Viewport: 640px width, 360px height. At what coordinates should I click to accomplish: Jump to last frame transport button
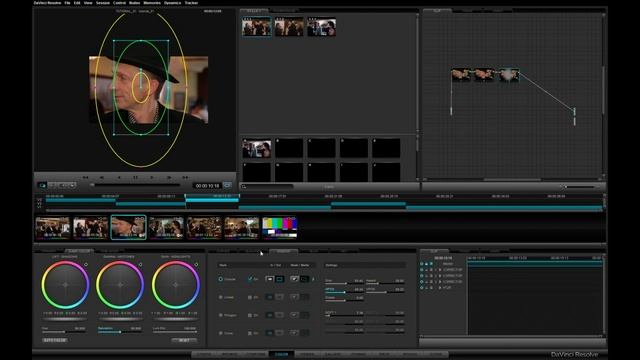185,178
